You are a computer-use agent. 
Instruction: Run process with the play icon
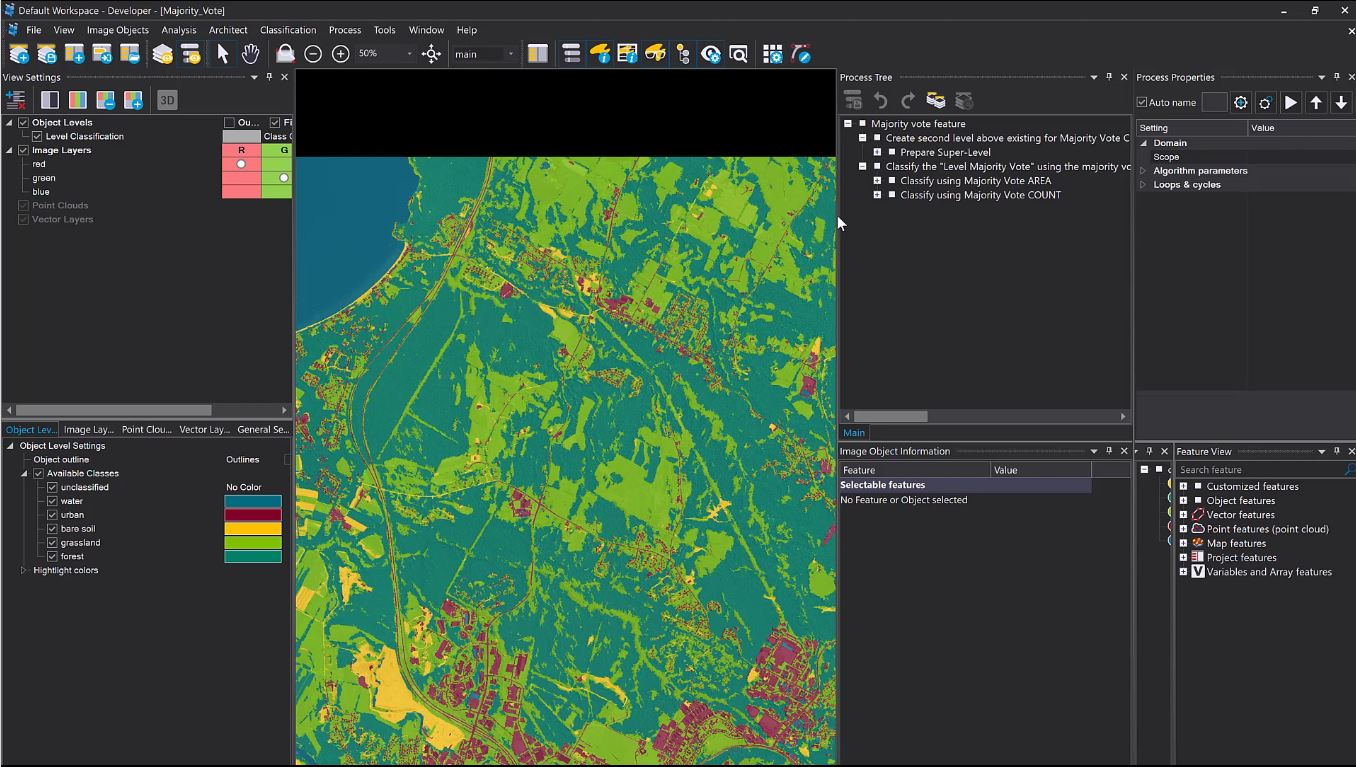point(1291,102)
